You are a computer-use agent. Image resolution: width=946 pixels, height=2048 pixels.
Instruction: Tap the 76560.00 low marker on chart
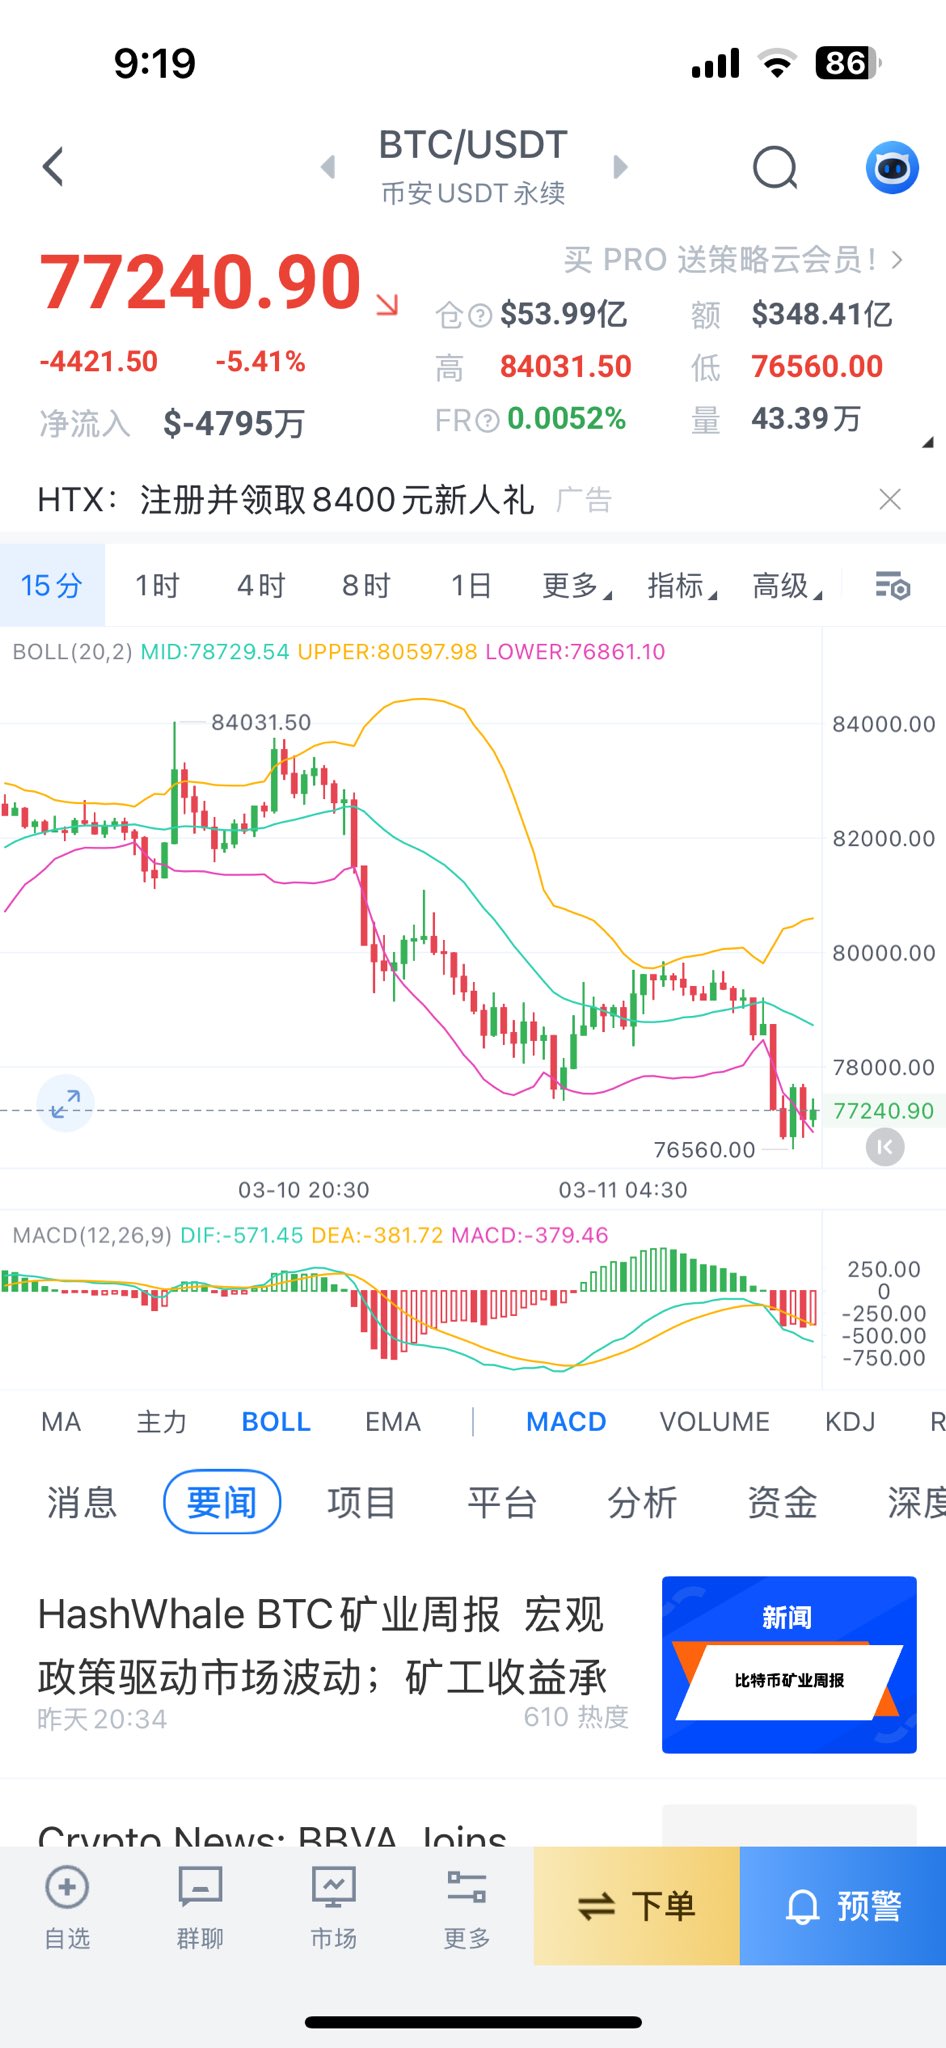point(704,1150)
